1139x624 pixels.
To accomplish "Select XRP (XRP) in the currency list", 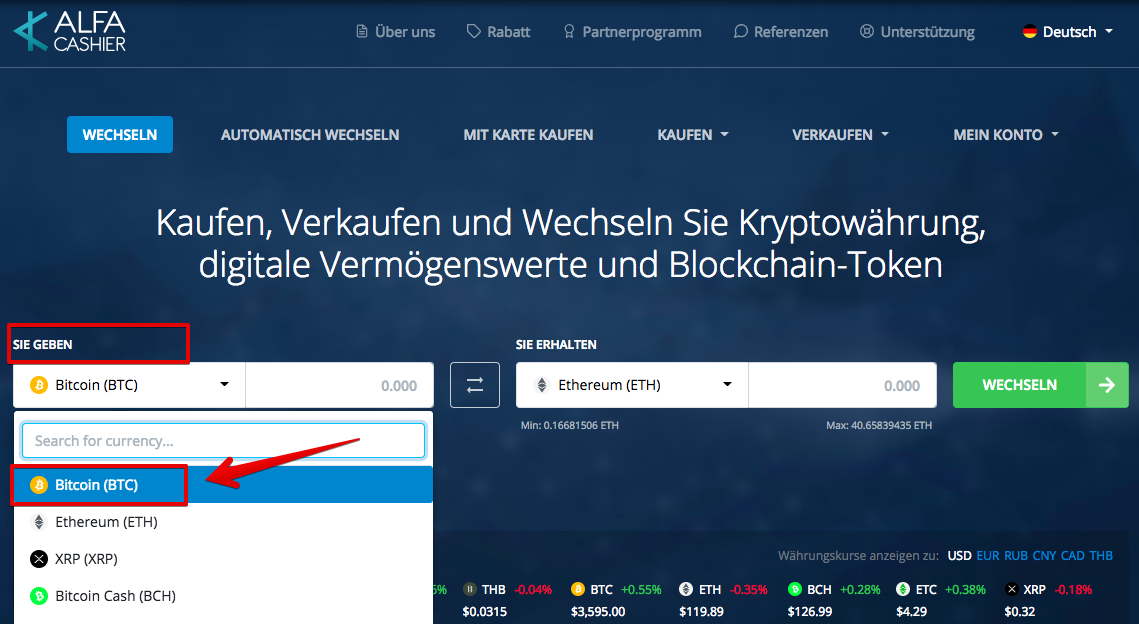I will (x=223, y=559).
